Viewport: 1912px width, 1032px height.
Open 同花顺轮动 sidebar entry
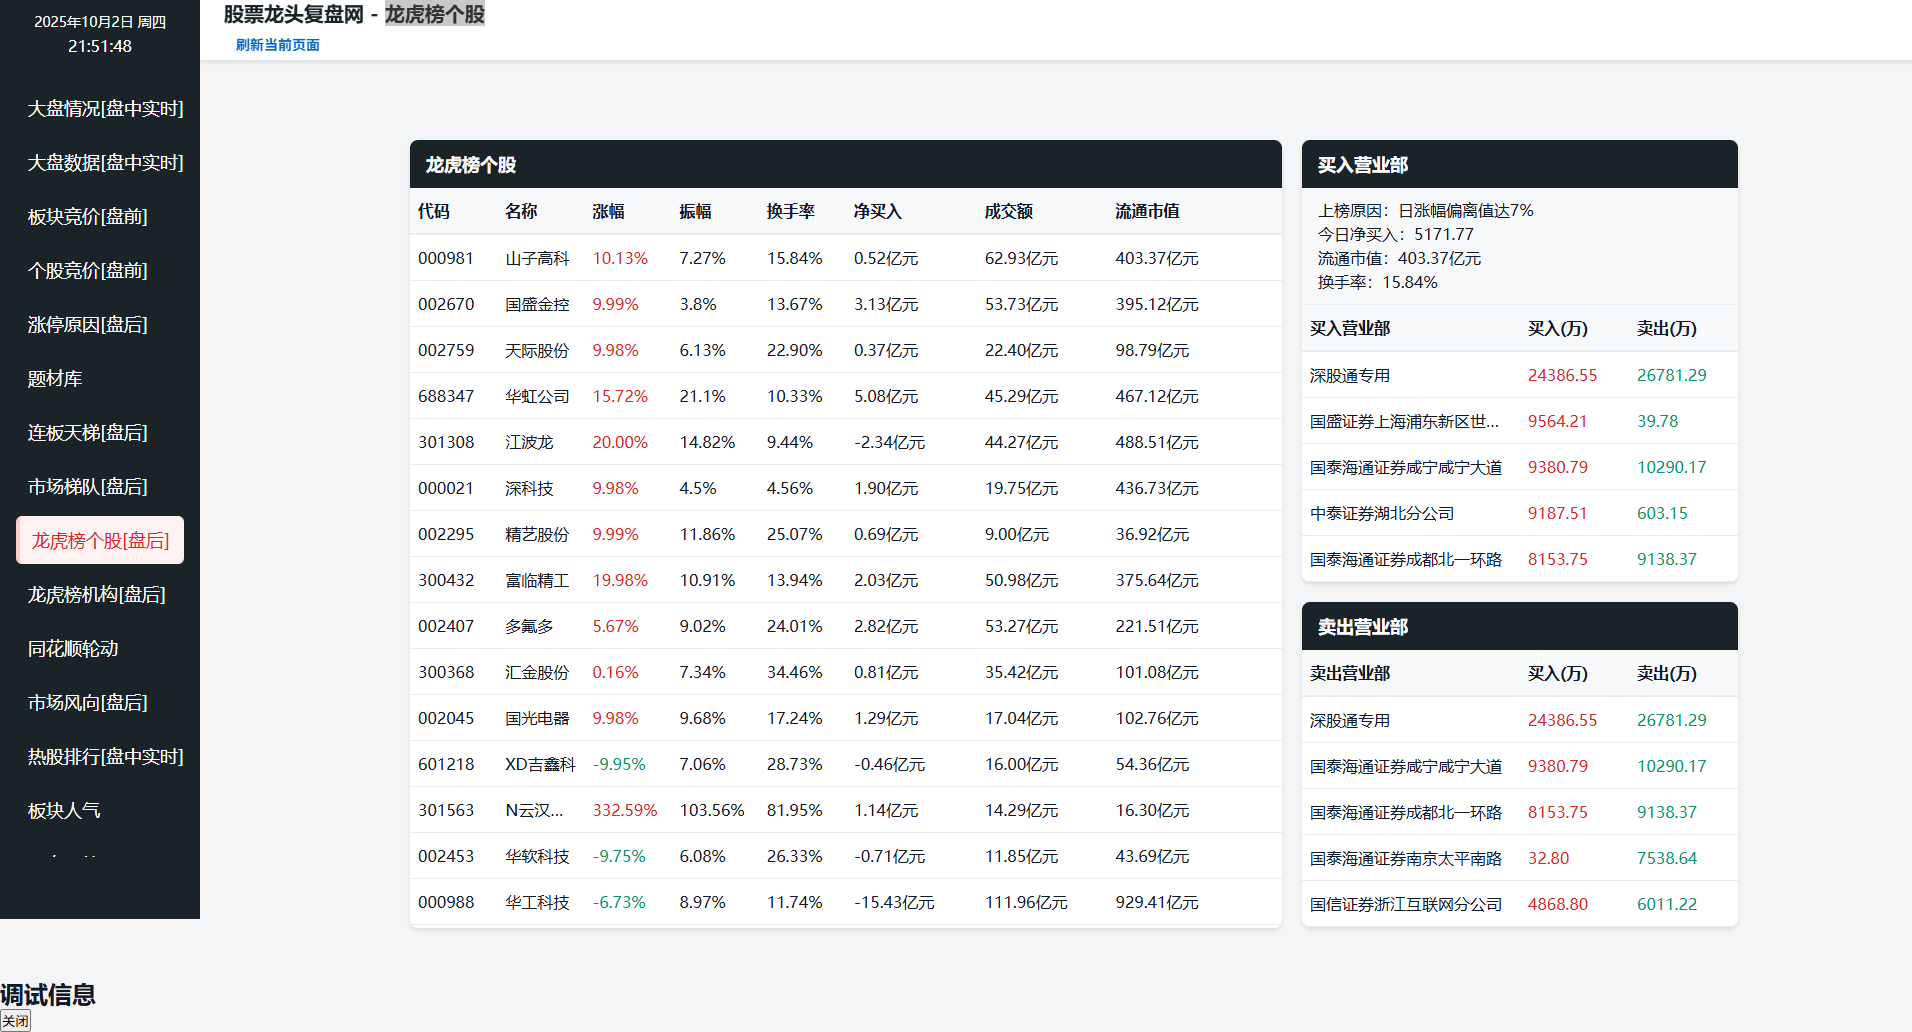click(73, 649)
